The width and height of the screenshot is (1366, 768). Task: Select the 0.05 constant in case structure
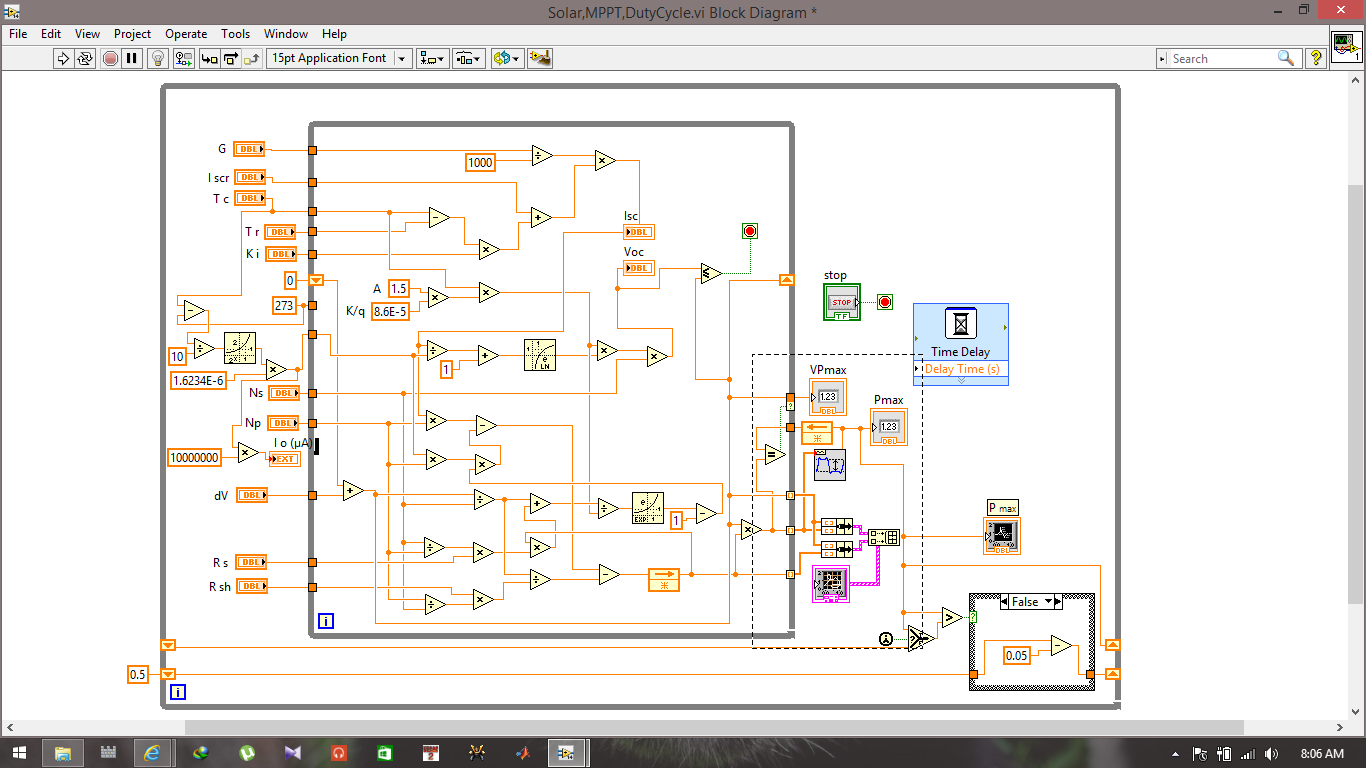coord(1017,656)
